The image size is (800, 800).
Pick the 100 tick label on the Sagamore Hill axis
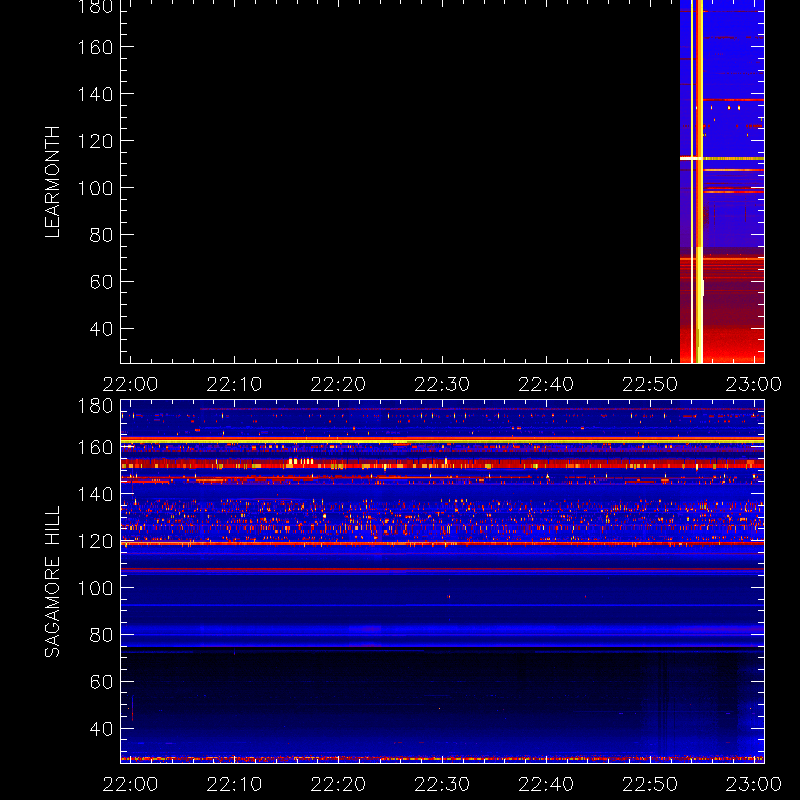tap(95, 588)
